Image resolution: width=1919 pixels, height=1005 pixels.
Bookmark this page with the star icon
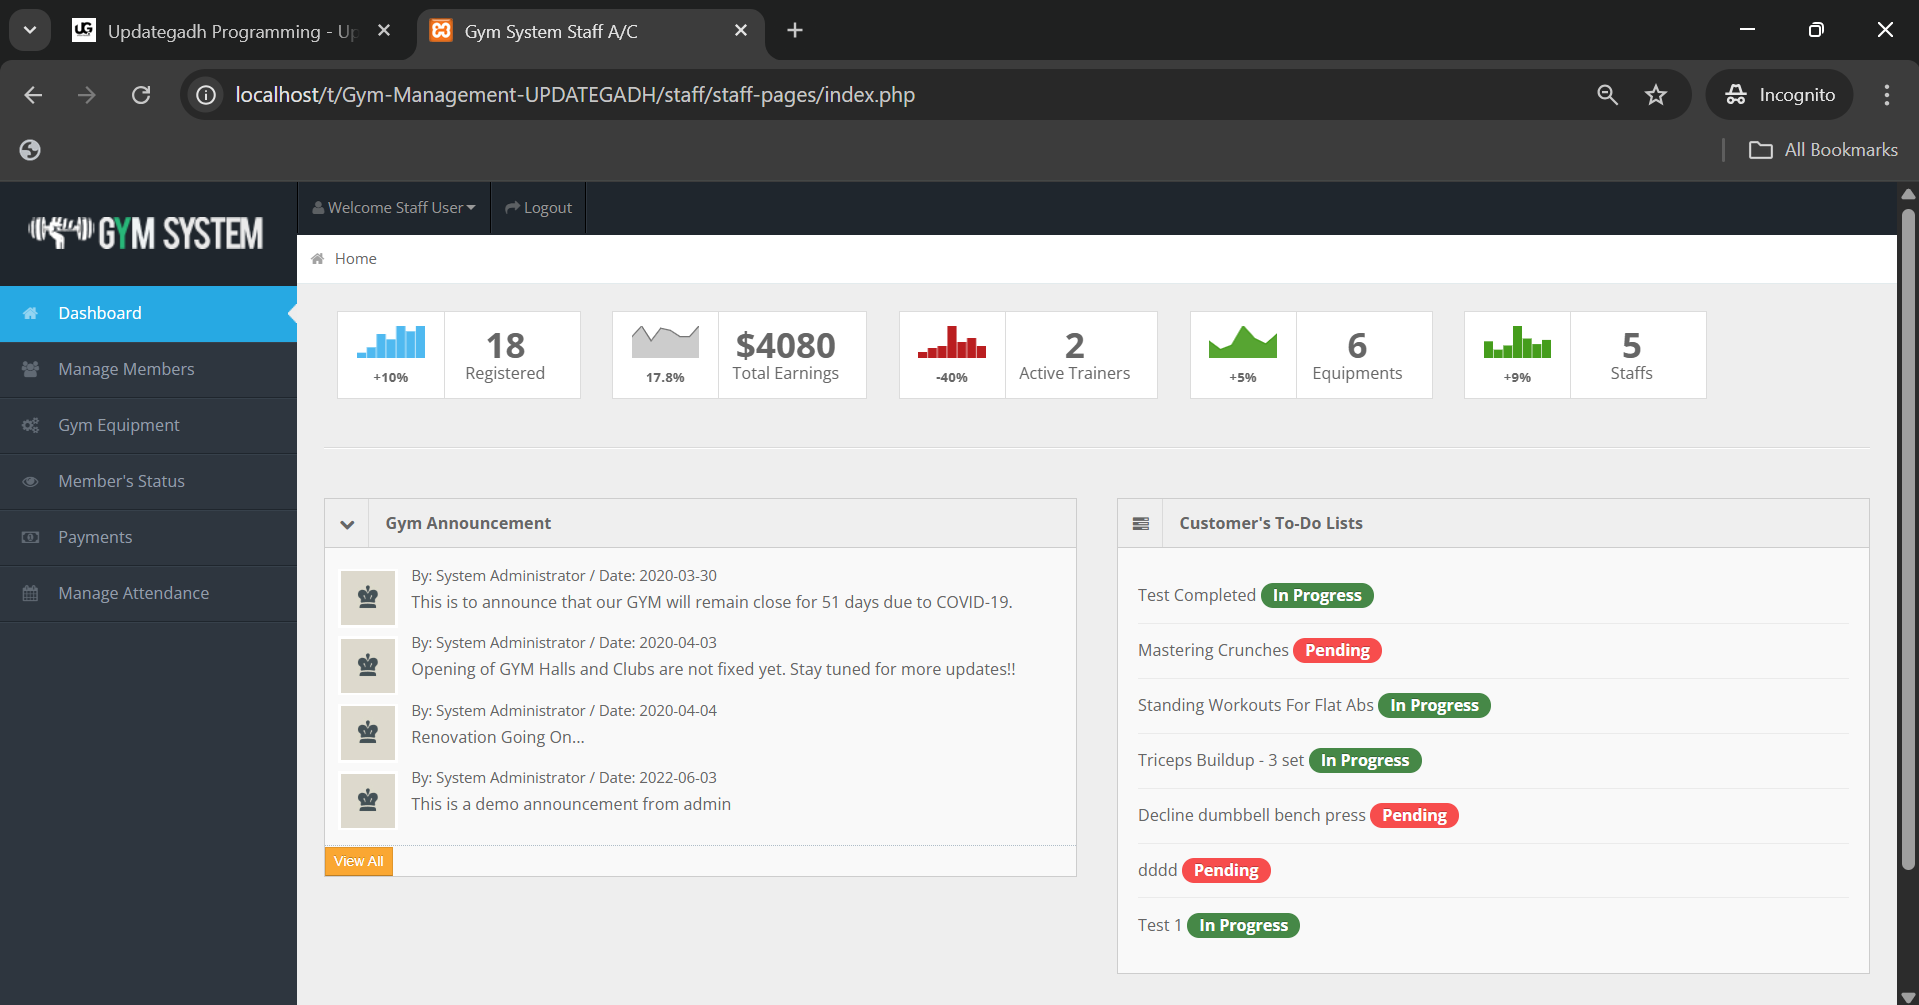pyautogui.click(x=1656, y=95)
